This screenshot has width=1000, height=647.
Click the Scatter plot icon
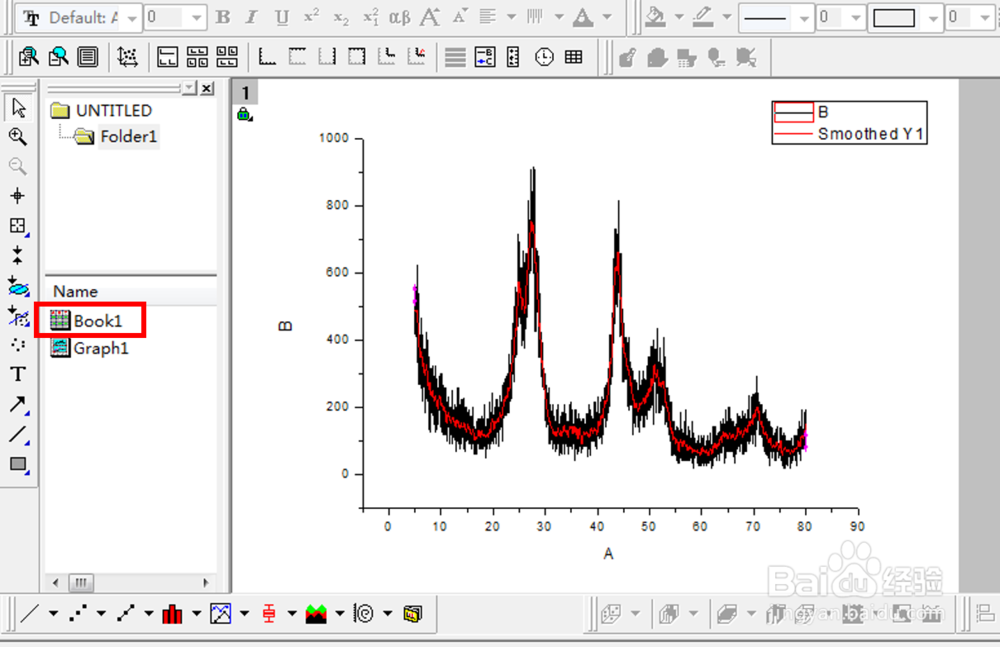tap(78, 614)
